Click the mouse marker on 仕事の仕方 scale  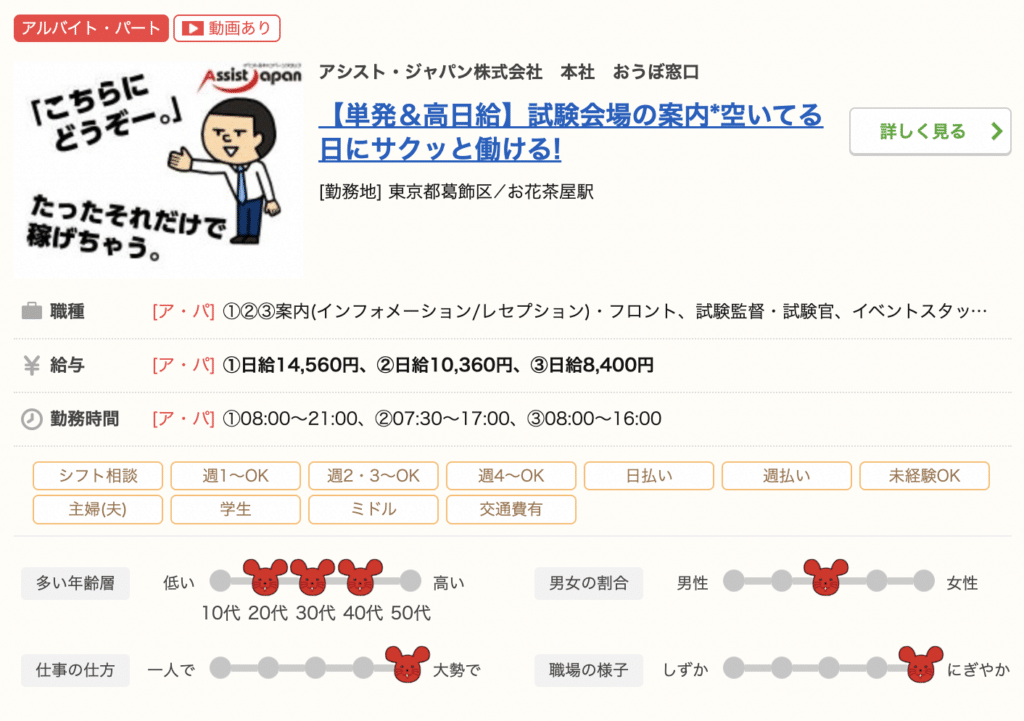pyautogui.click(x=408, y=665)
